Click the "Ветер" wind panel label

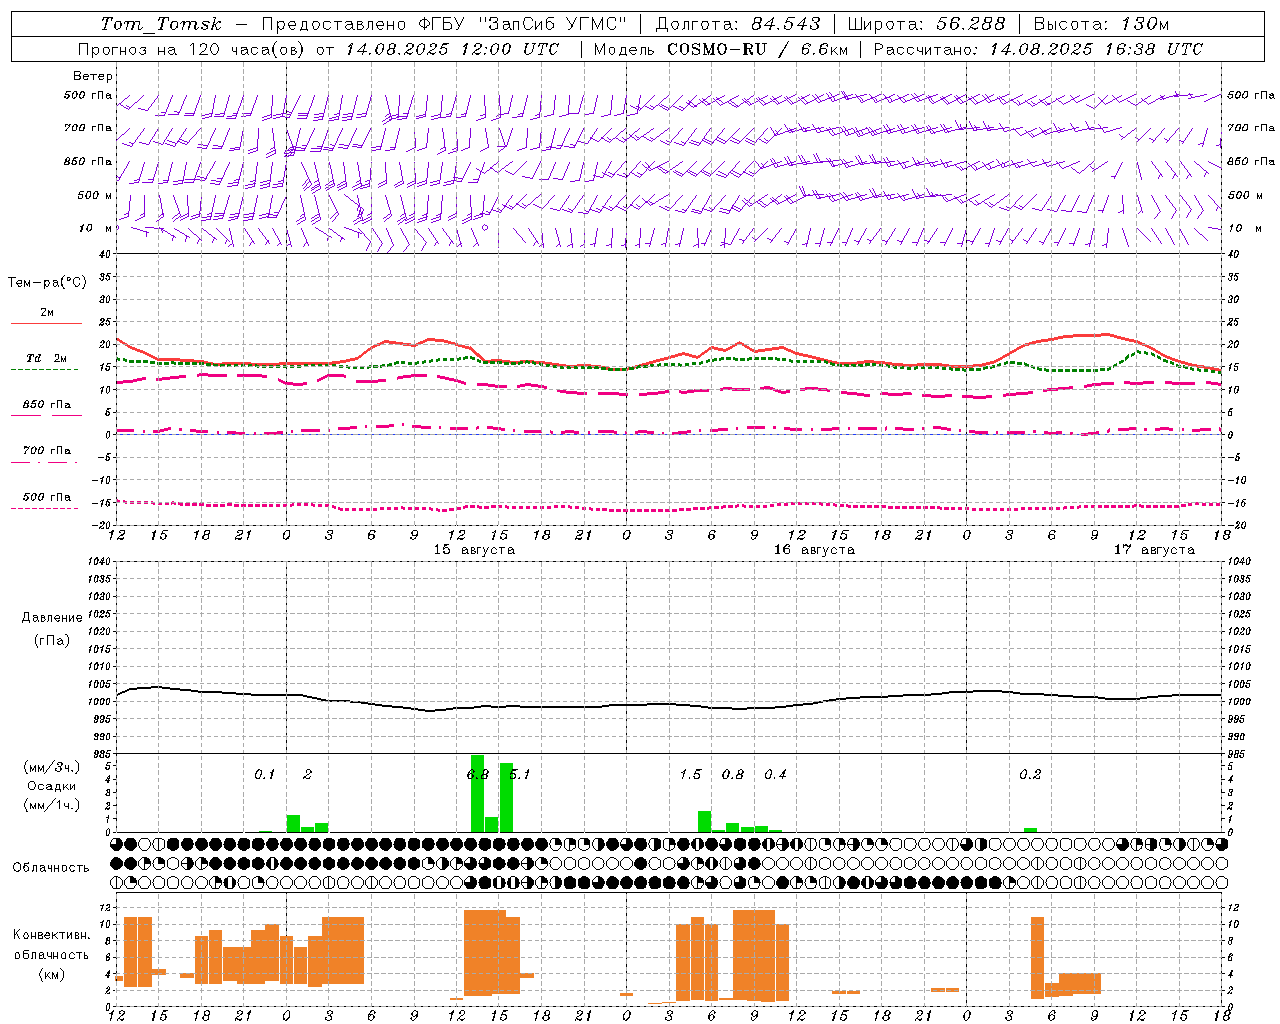[93, 76]
